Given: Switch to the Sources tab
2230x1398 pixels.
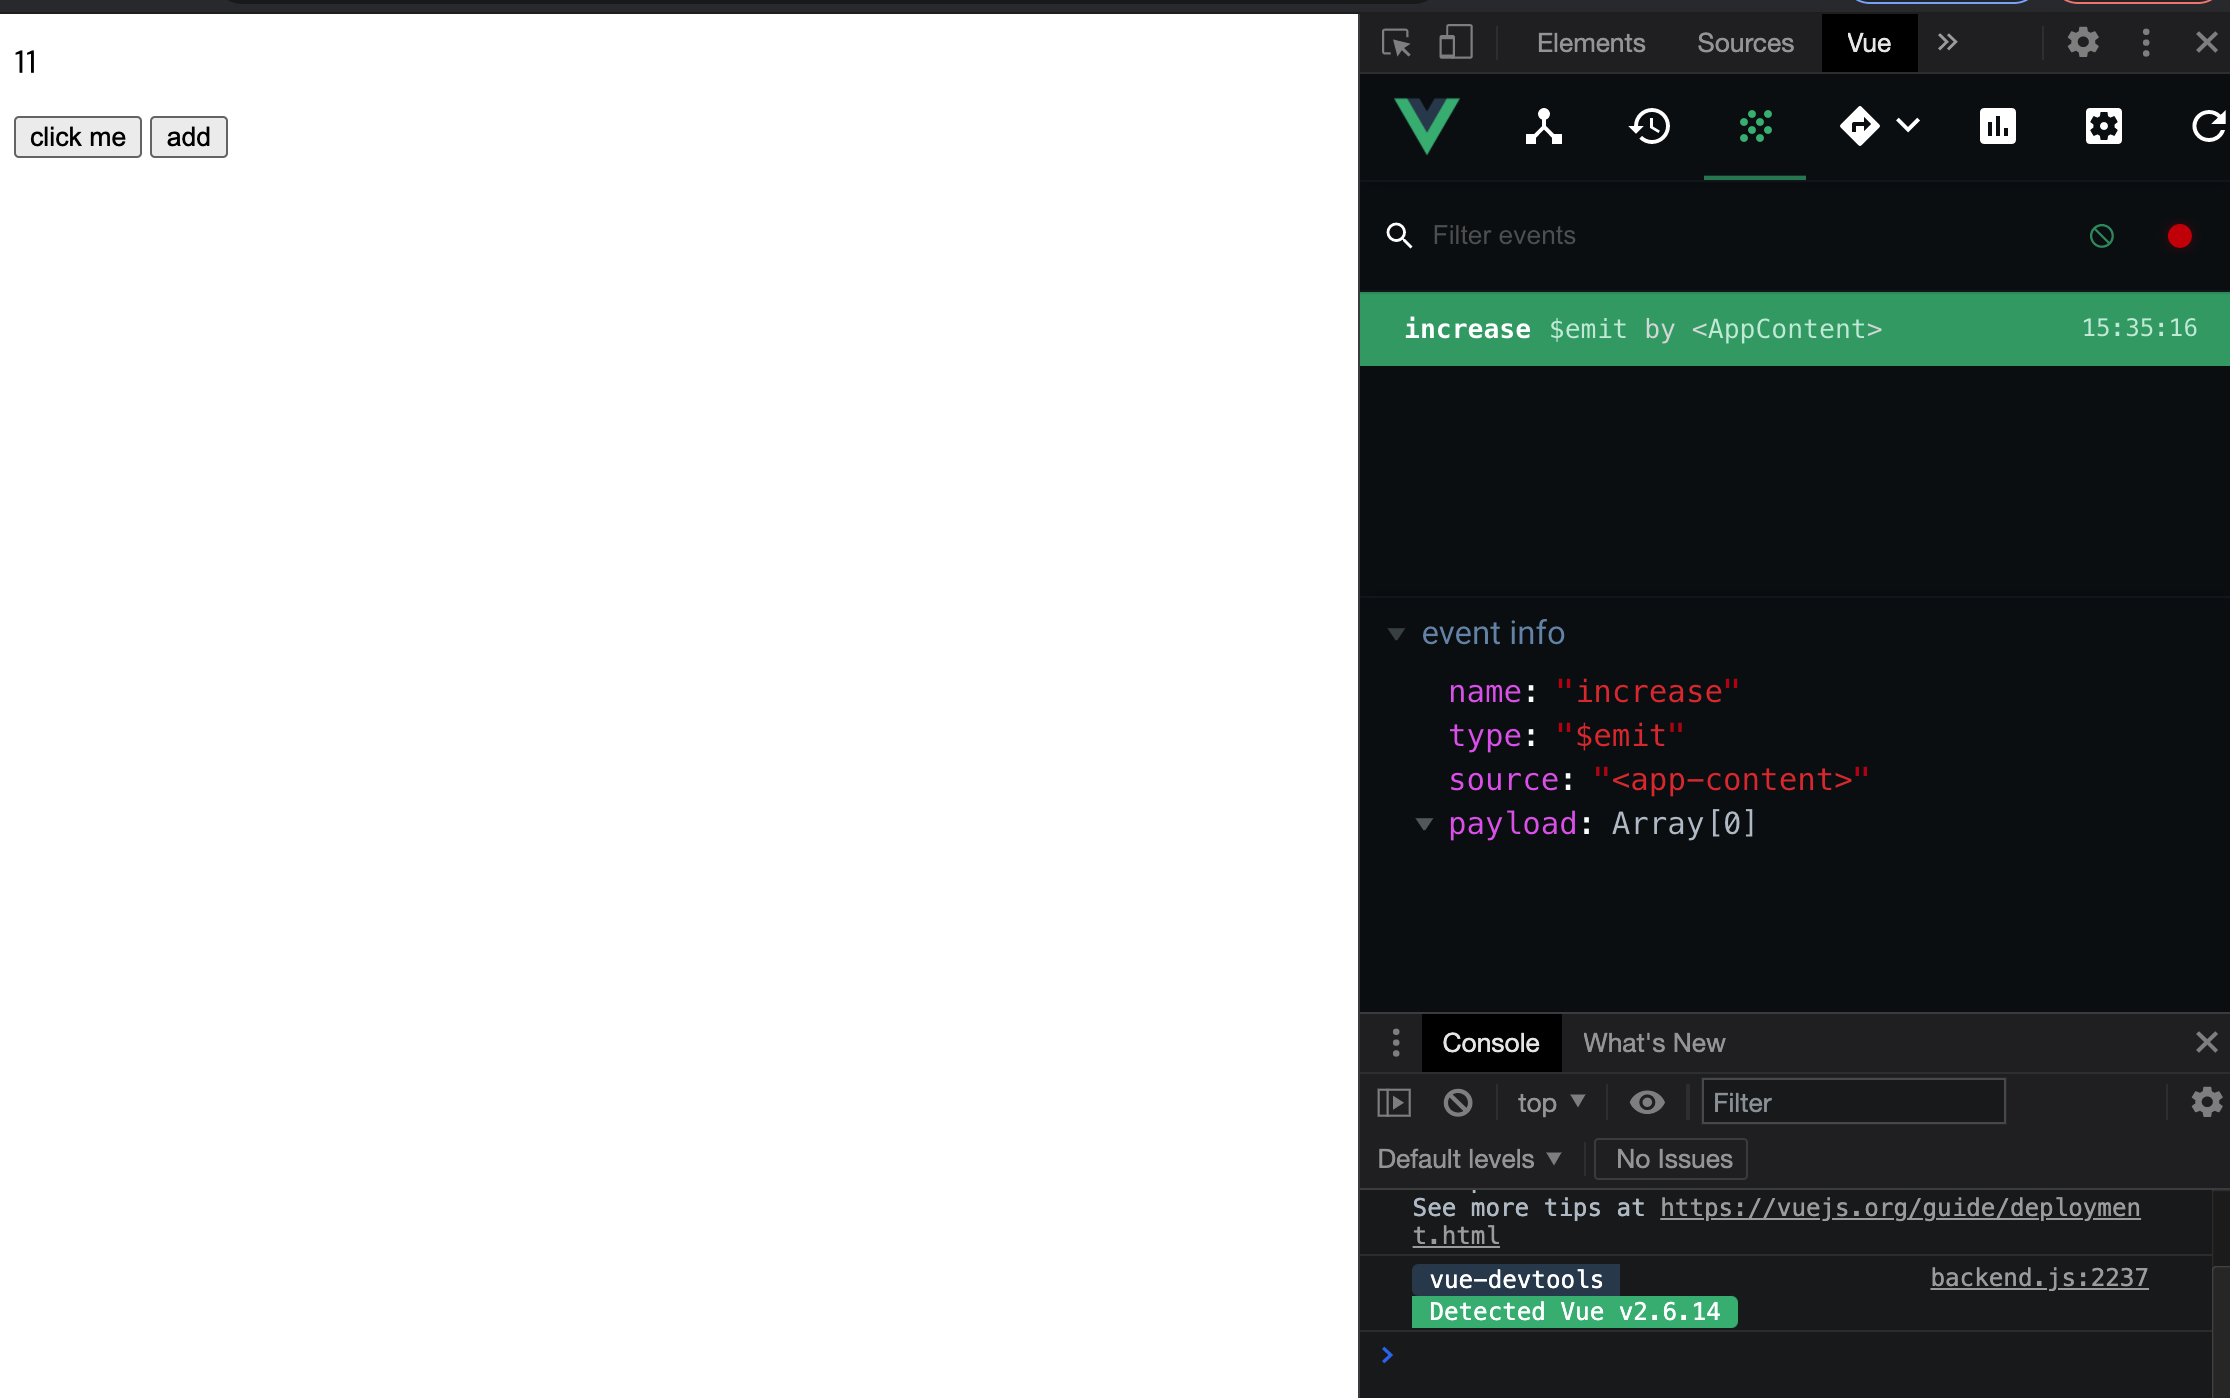Looking at the screenshot, I should pos(1745,43).
